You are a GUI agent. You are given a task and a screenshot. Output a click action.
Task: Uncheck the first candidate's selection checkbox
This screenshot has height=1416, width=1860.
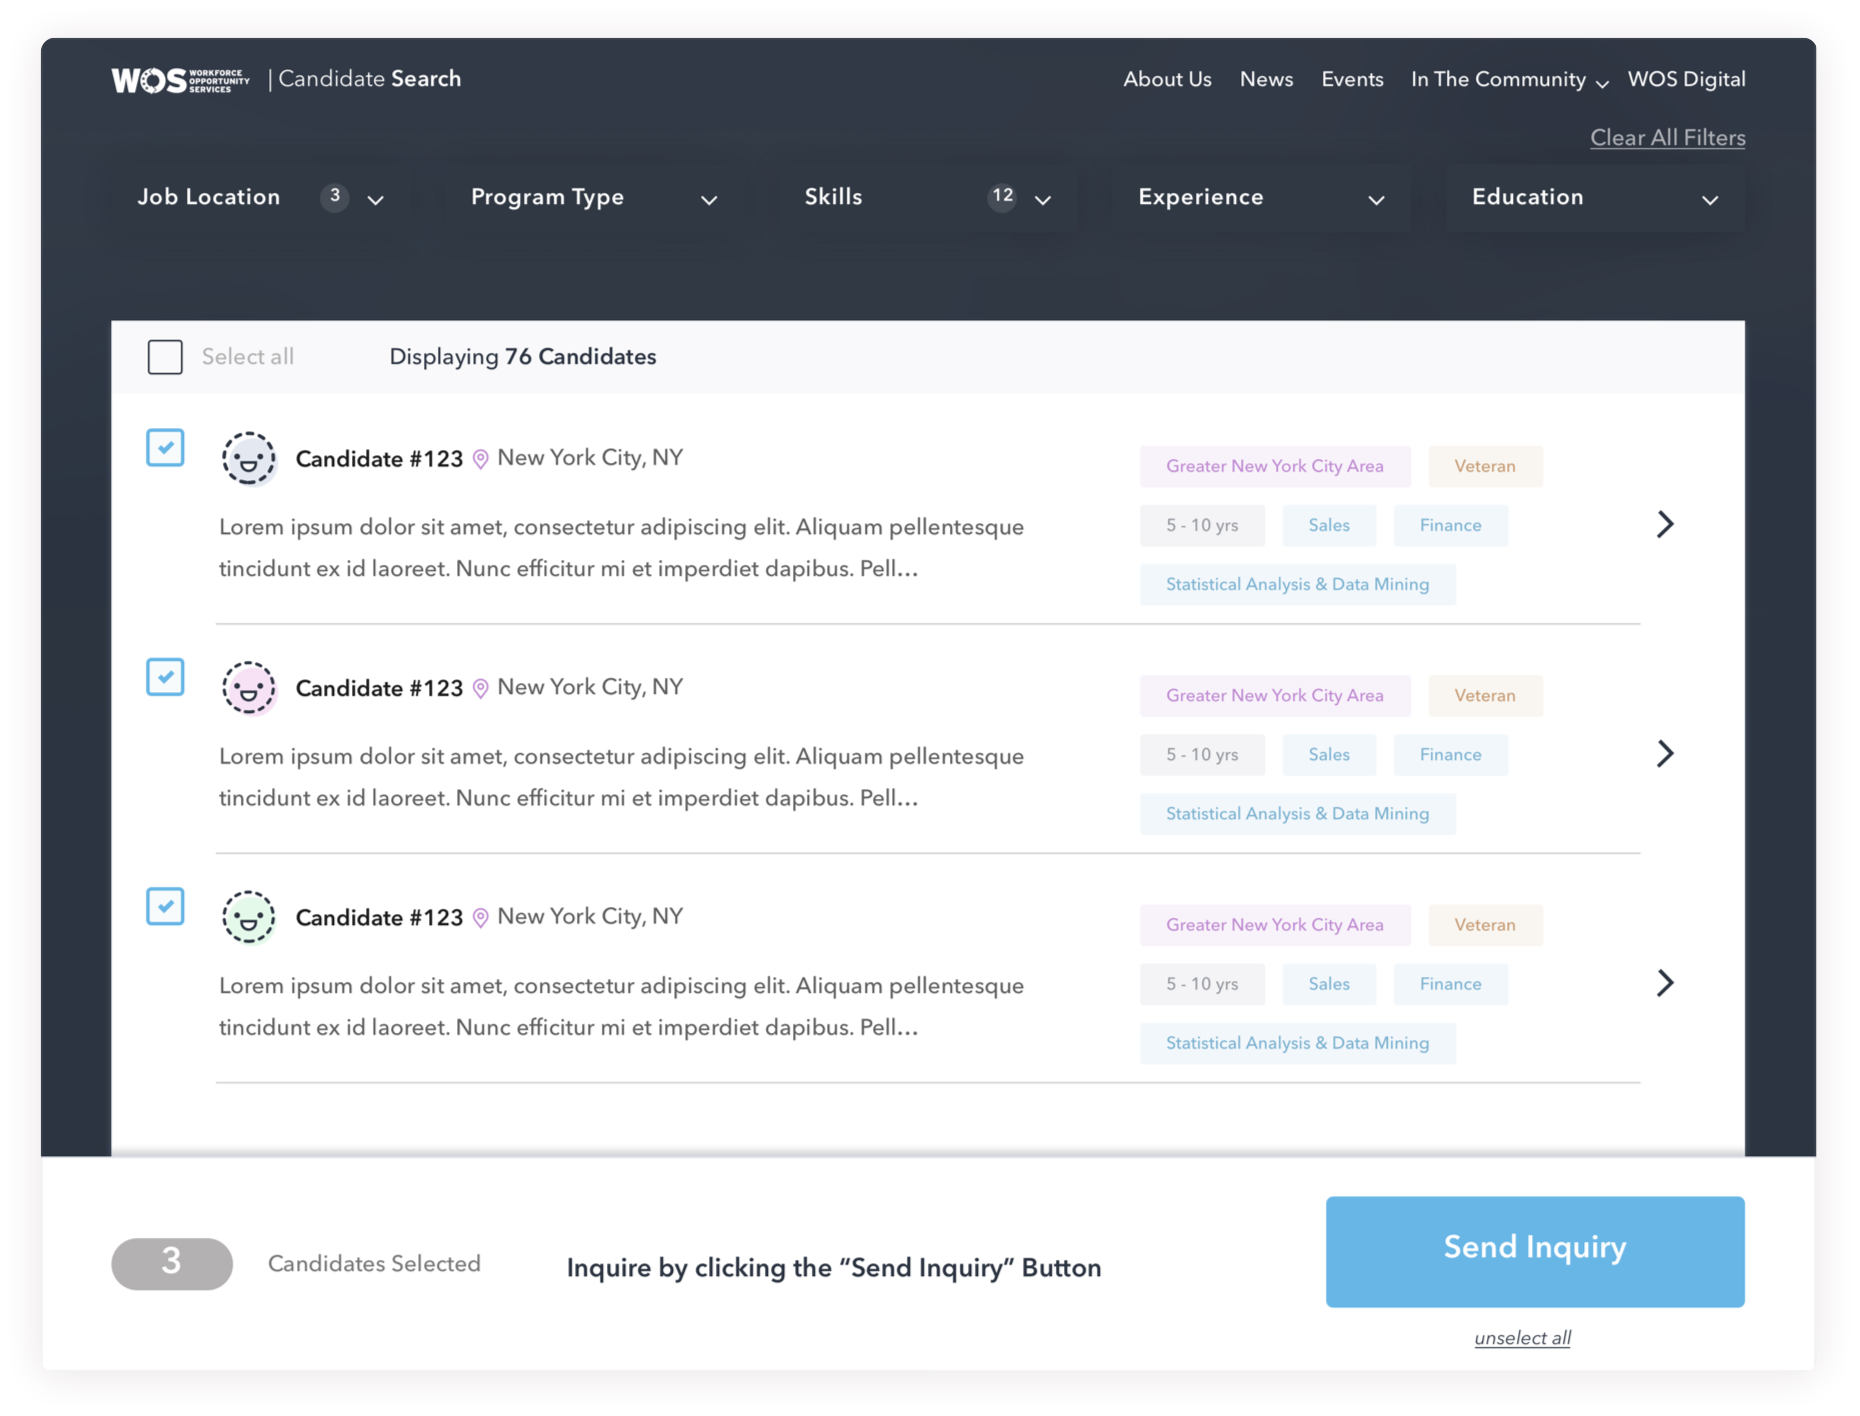tap(165, 448)
